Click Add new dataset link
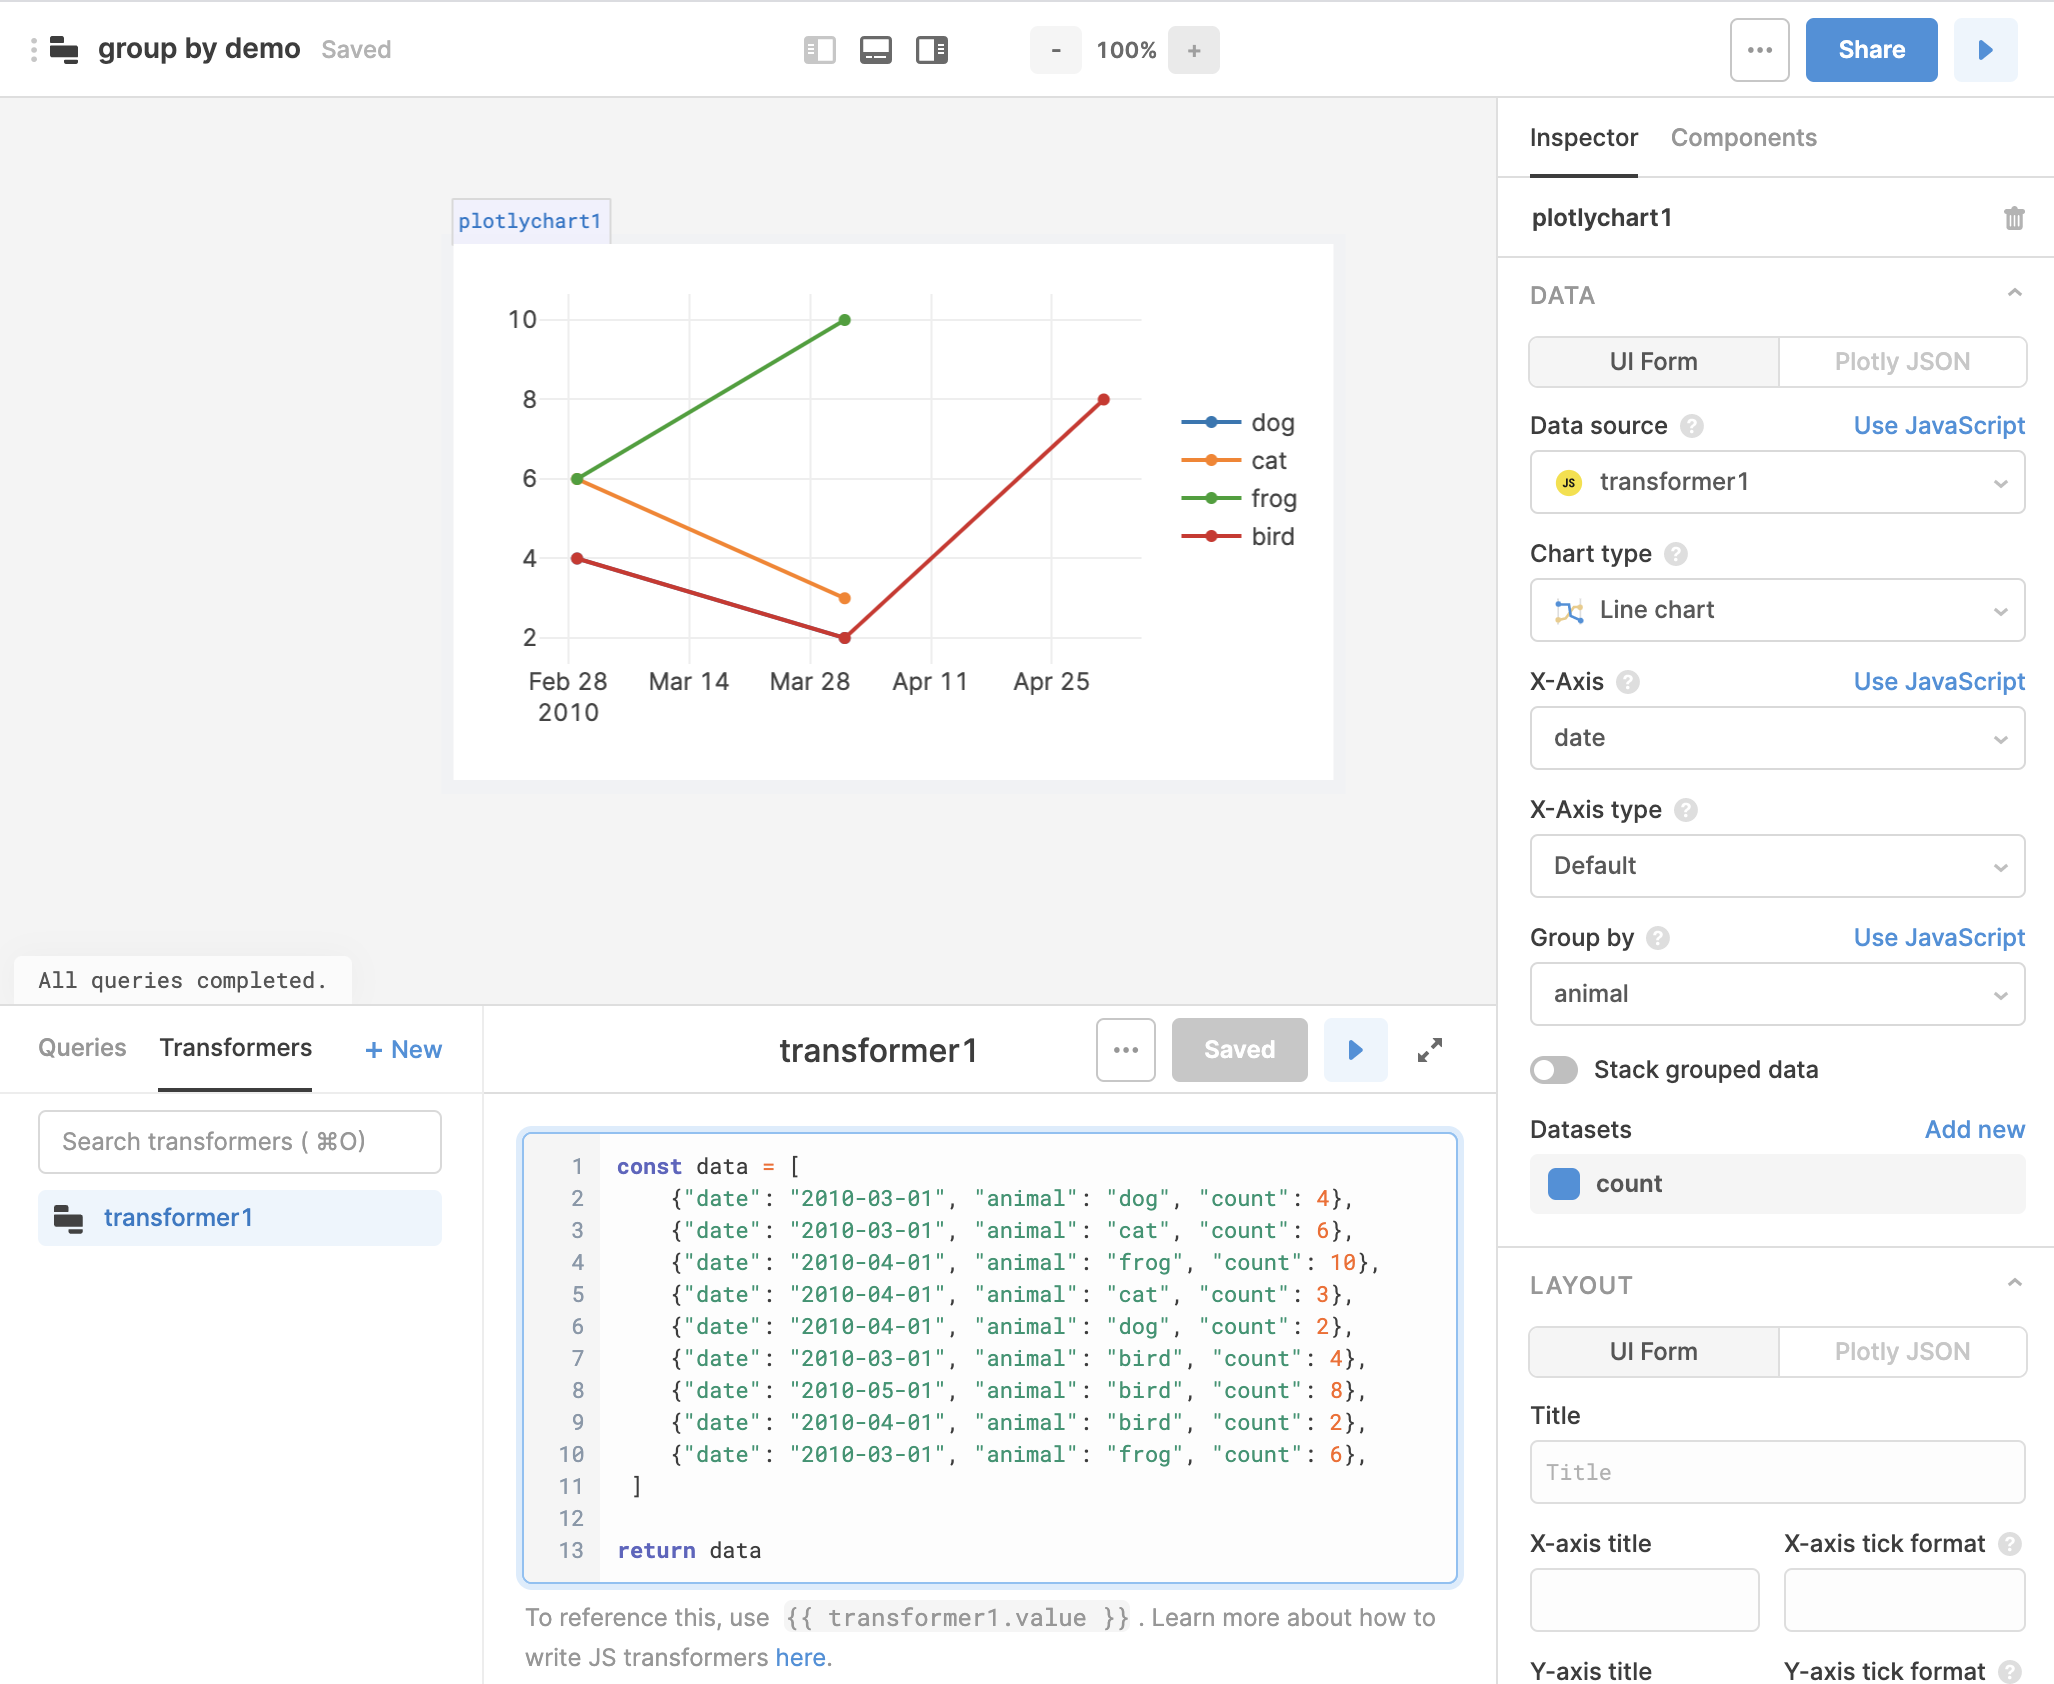Screen dimensions: 2054x1684 coord(1975,1130)
